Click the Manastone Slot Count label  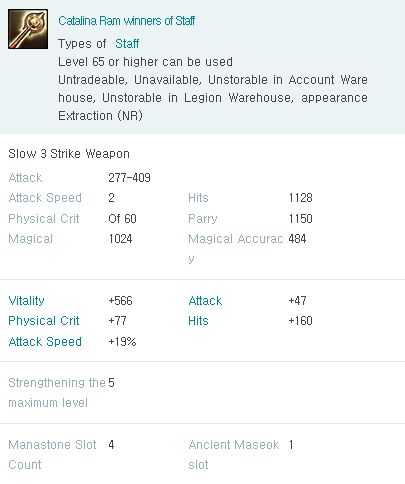click(52, 455)
